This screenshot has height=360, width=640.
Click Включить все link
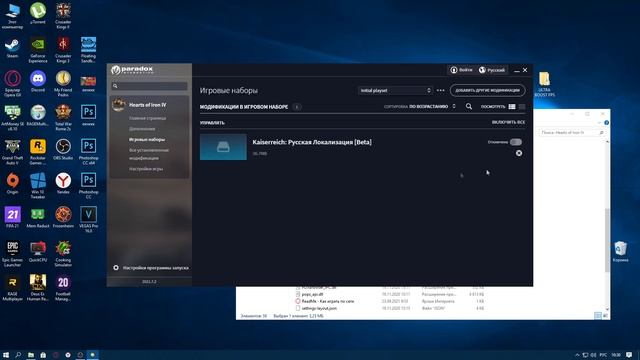click(508, 122)
